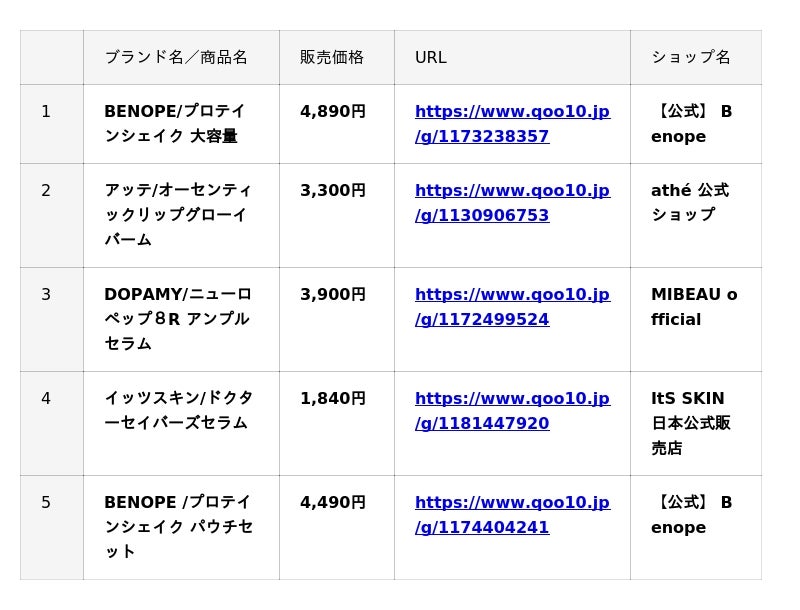Select the イッツスキン/ドクターセイバーズセラム product cell
The image size is (800, 610).
[x=178, y=411]
